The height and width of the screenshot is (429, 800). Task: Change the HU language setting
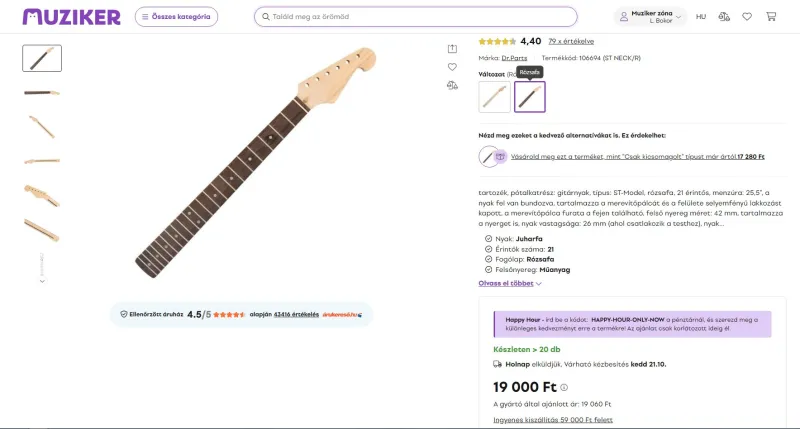tap(701, 17)
